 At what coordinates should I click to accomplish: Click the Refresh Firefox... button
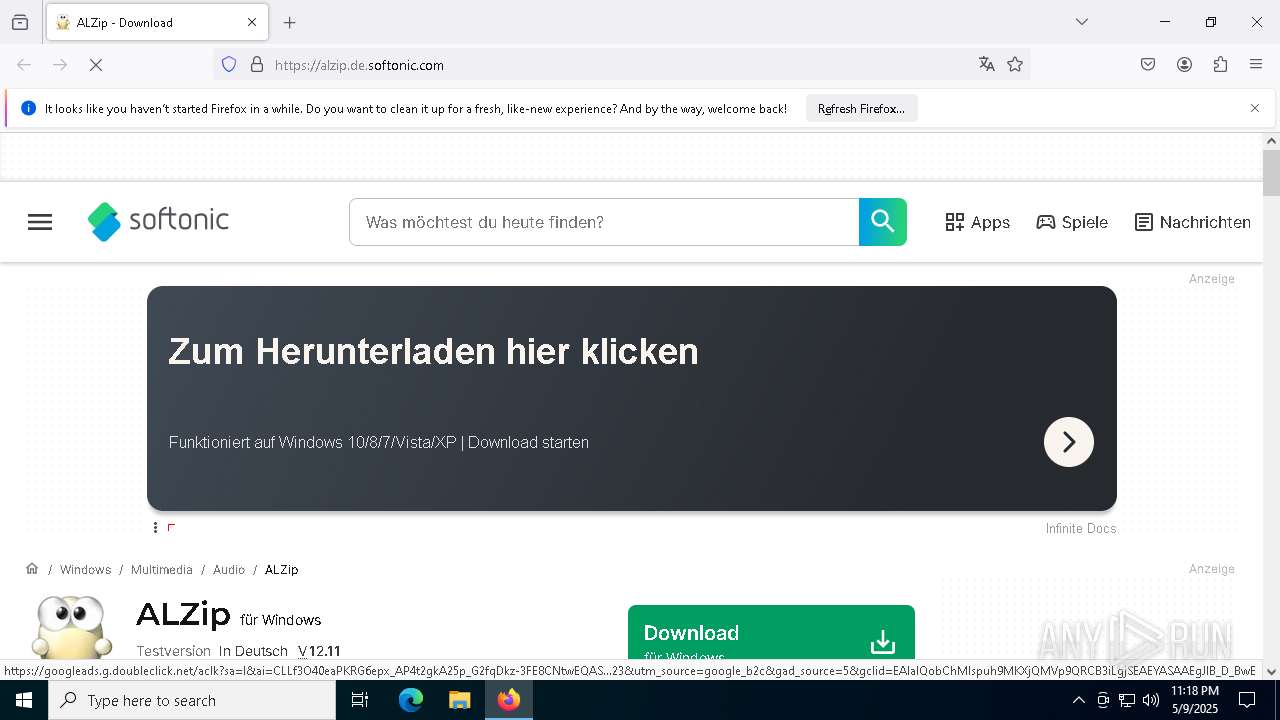coord(861,109)
